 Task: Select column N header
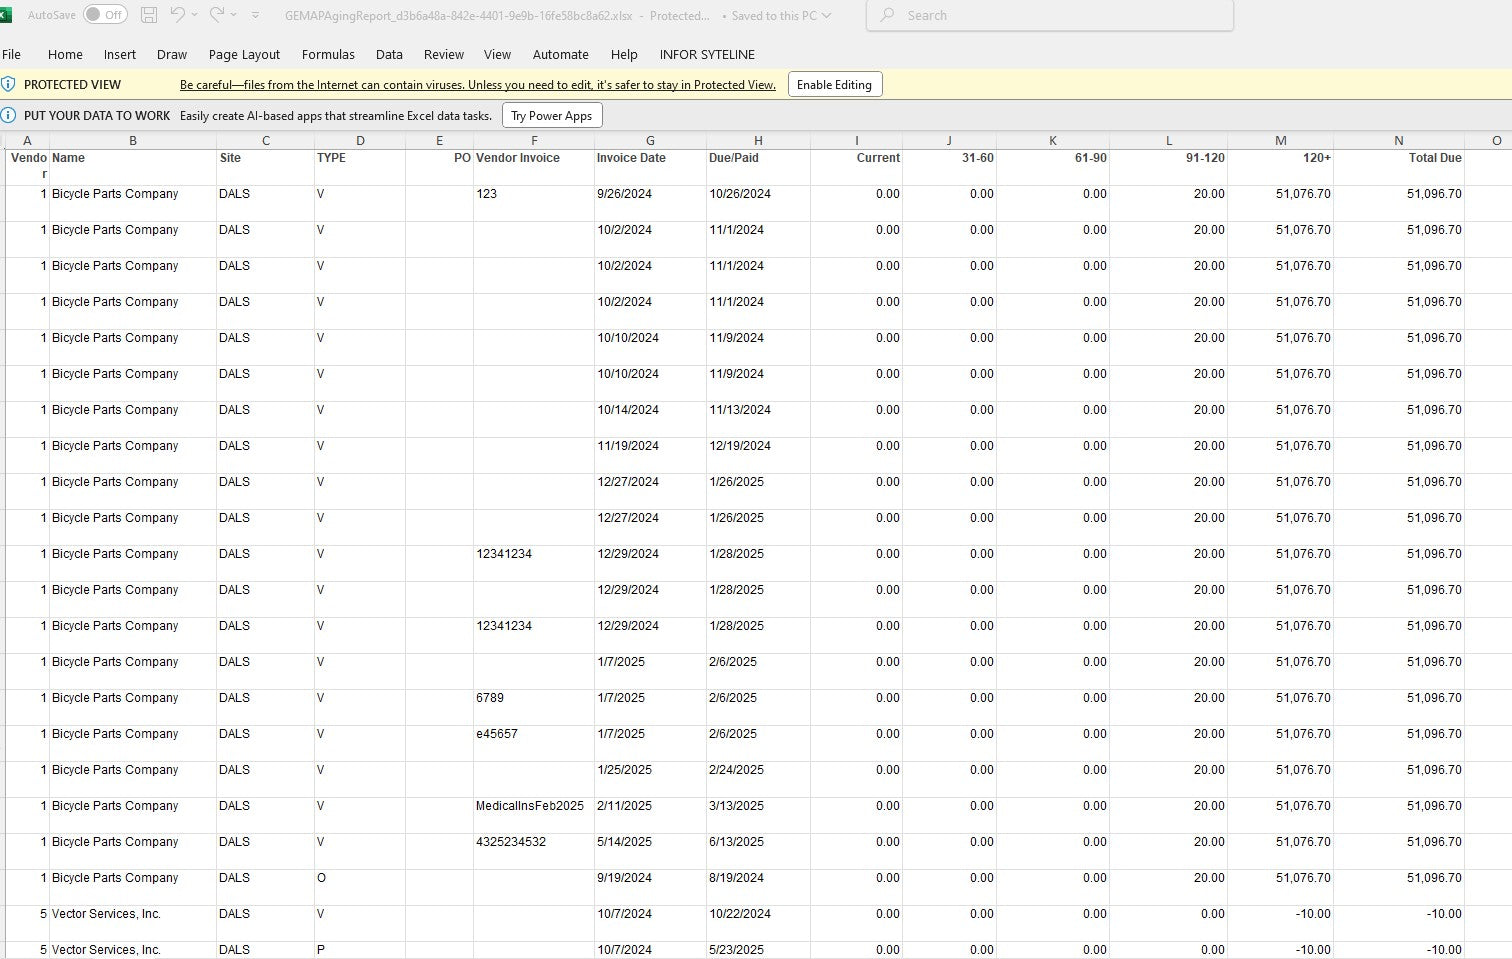1399,141
